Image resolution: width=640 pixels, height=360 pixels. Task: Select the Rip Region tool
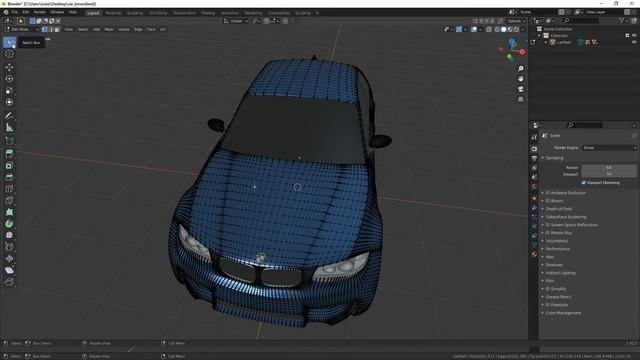click(9, 282)
